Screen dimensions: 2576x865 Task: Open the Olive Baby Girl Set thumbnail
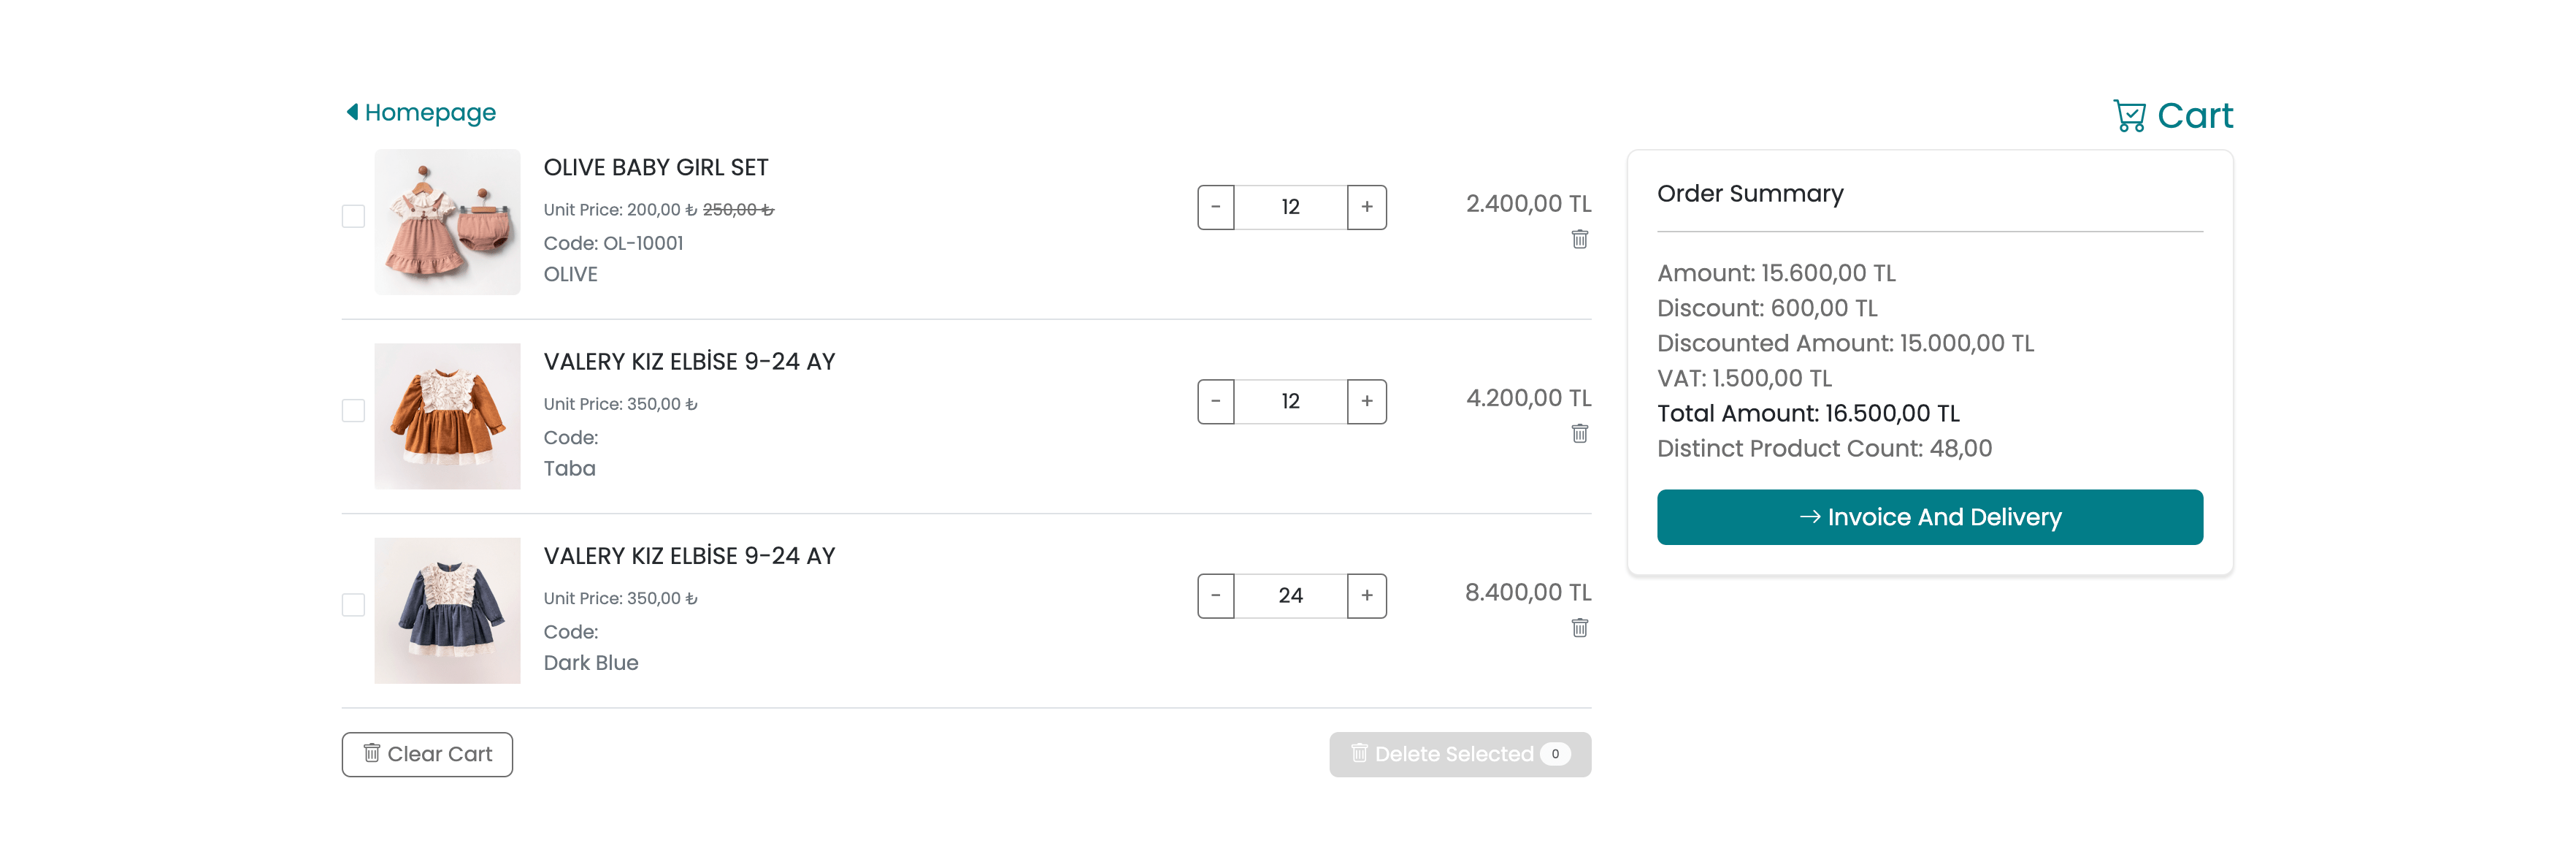pos(447,222)
